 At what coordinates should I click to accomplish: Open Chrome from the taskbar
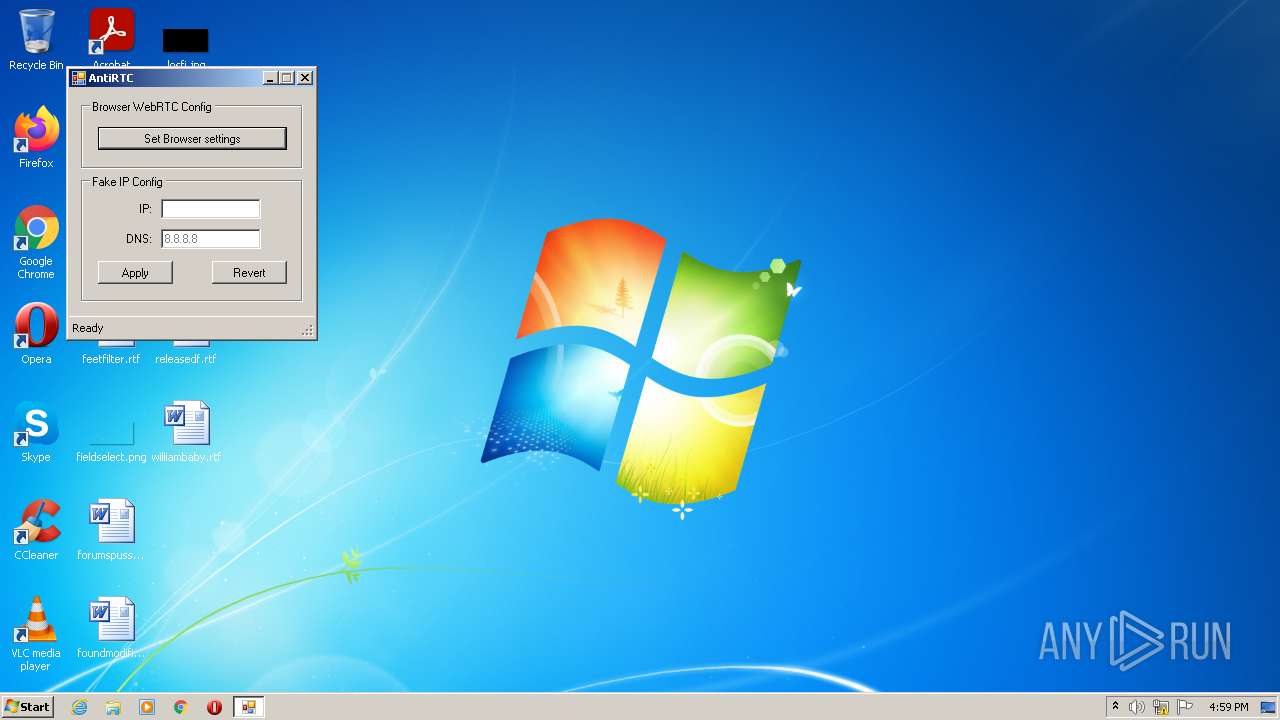click(x=181, y=707)
